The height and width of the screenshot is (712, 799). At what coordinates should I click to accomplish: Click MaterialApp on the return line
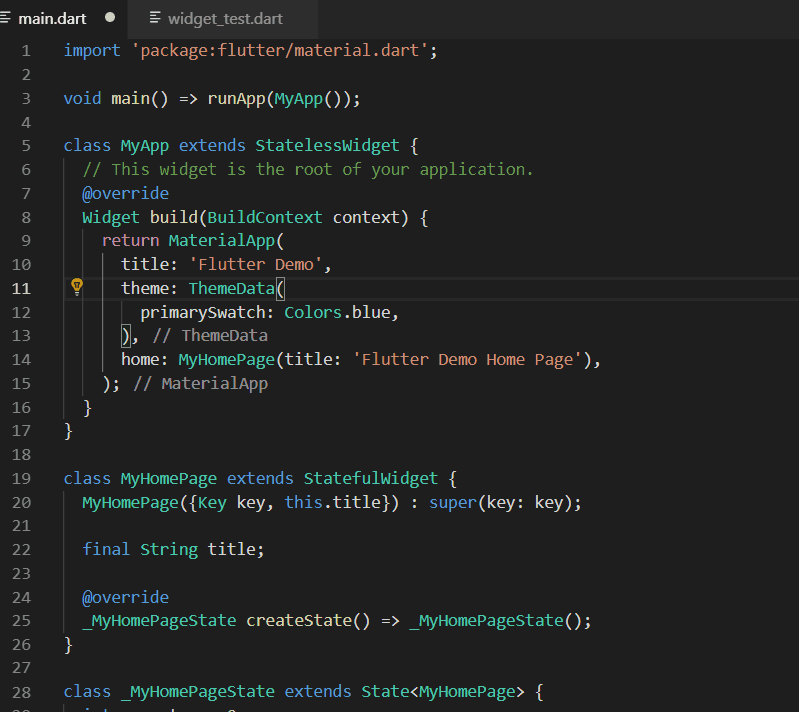tap(222, 241)
